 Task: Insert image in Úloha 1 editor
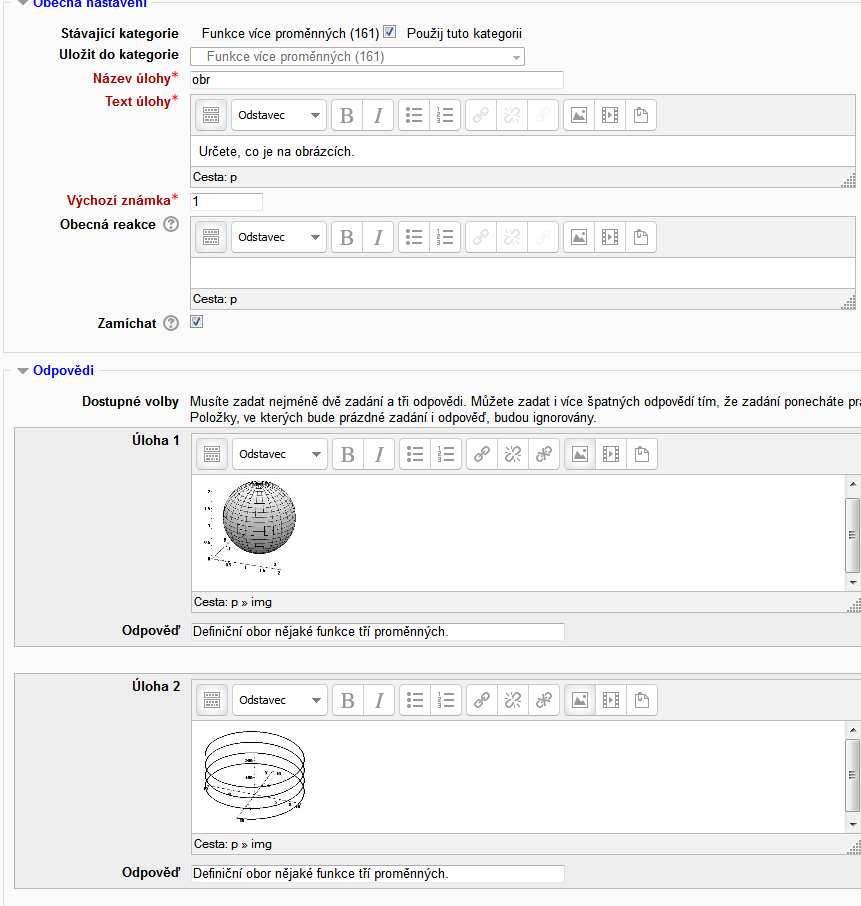[580, 454]
